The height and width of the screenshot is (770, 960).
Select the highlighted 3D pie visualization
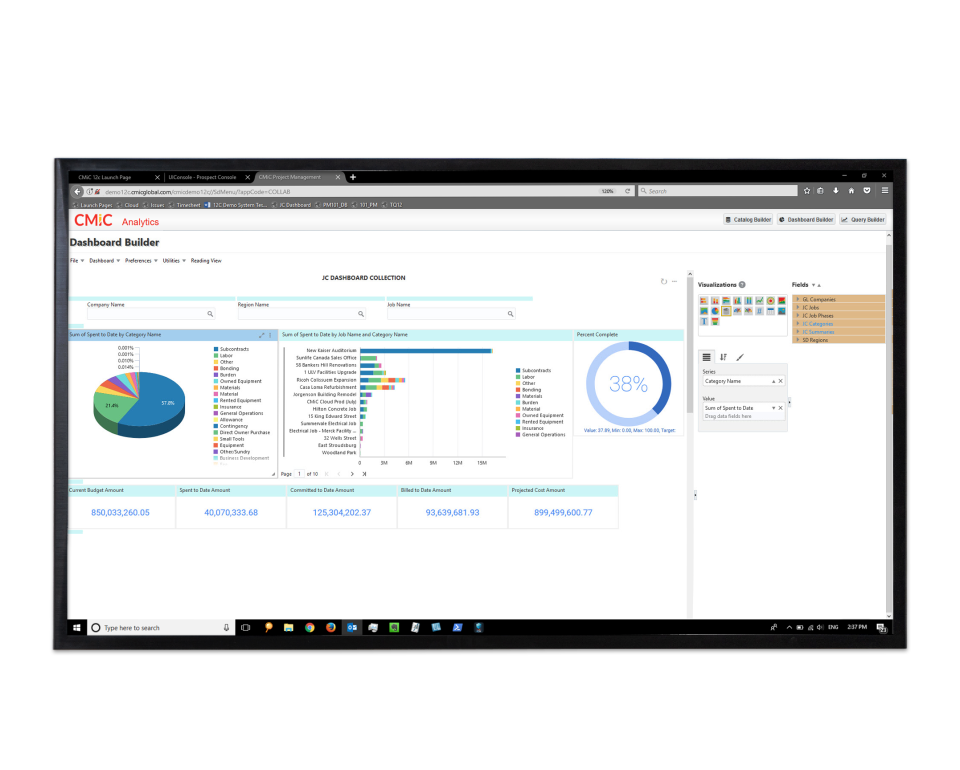(726, 311)
